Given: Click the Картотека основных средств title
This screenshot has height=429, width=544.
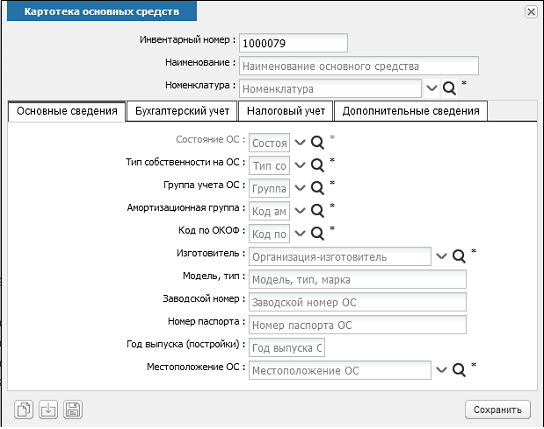Looking at the screenshot, I should coord(102,11).
